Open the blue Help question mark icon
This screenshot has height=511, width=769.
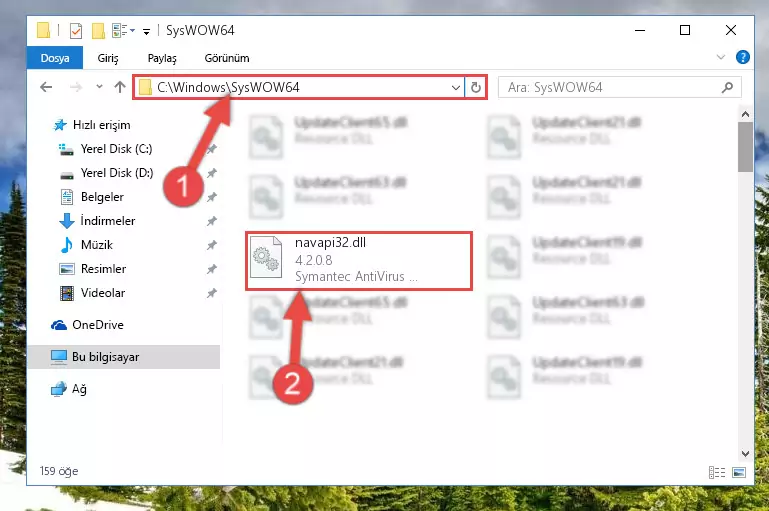743,57
